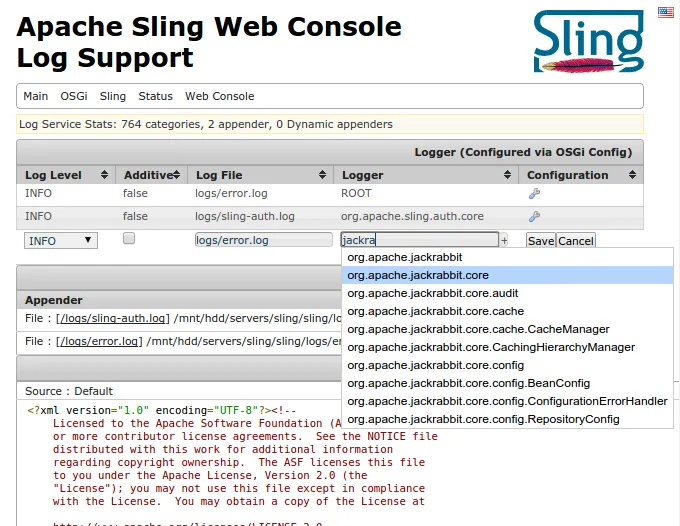Sort by the Additive column arrows
The width and height of the screenshot is (680, 526).
tap(177, 175)
